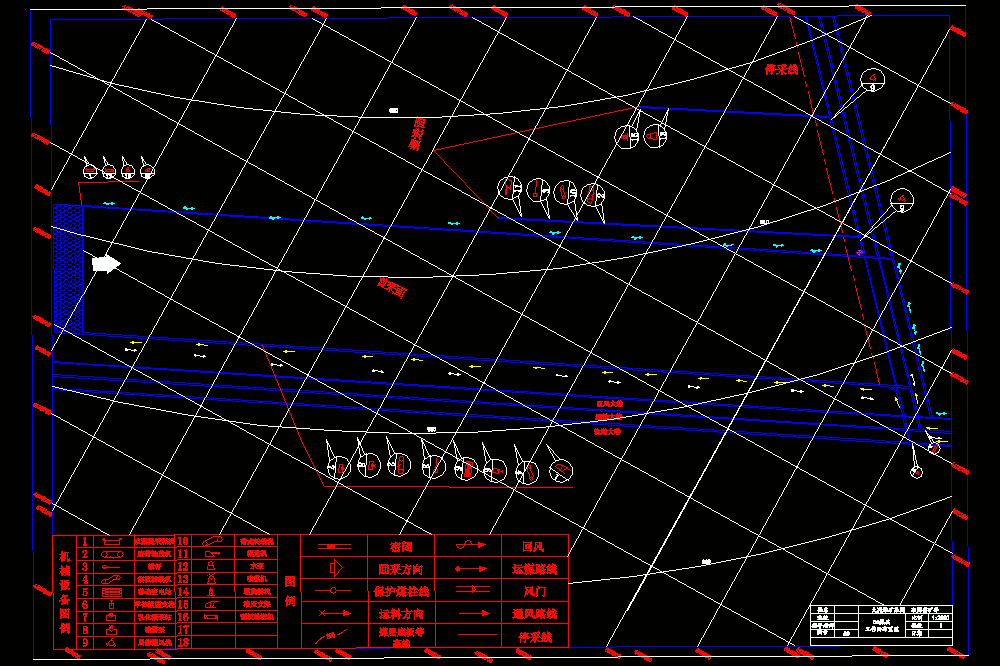Click equipment symbol in legend row 7
This screenshot has height=666, width=1000.
tap(111, 617)
